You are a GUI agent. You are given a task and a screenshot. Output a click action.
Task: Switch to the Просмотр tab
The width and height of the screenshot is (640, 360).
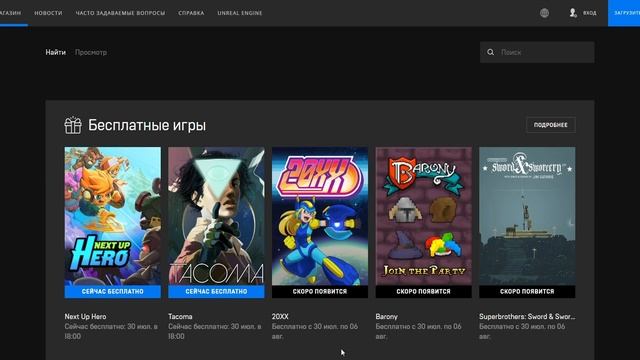(91, 52)
